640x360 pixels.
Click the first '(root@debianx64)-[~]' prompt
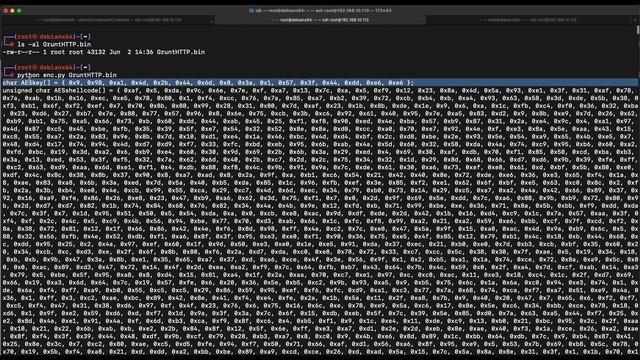[x=52, y=37]
